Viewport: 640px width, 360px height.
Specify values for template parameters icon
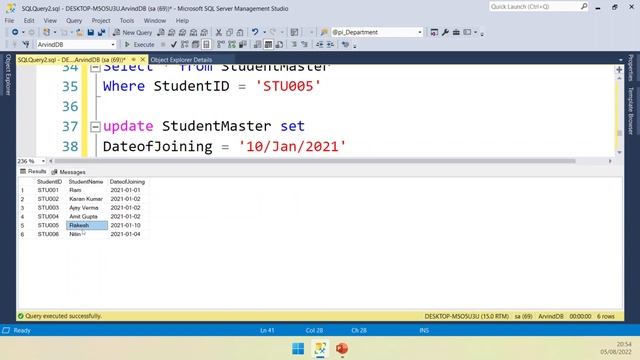[x=345, y=44]
